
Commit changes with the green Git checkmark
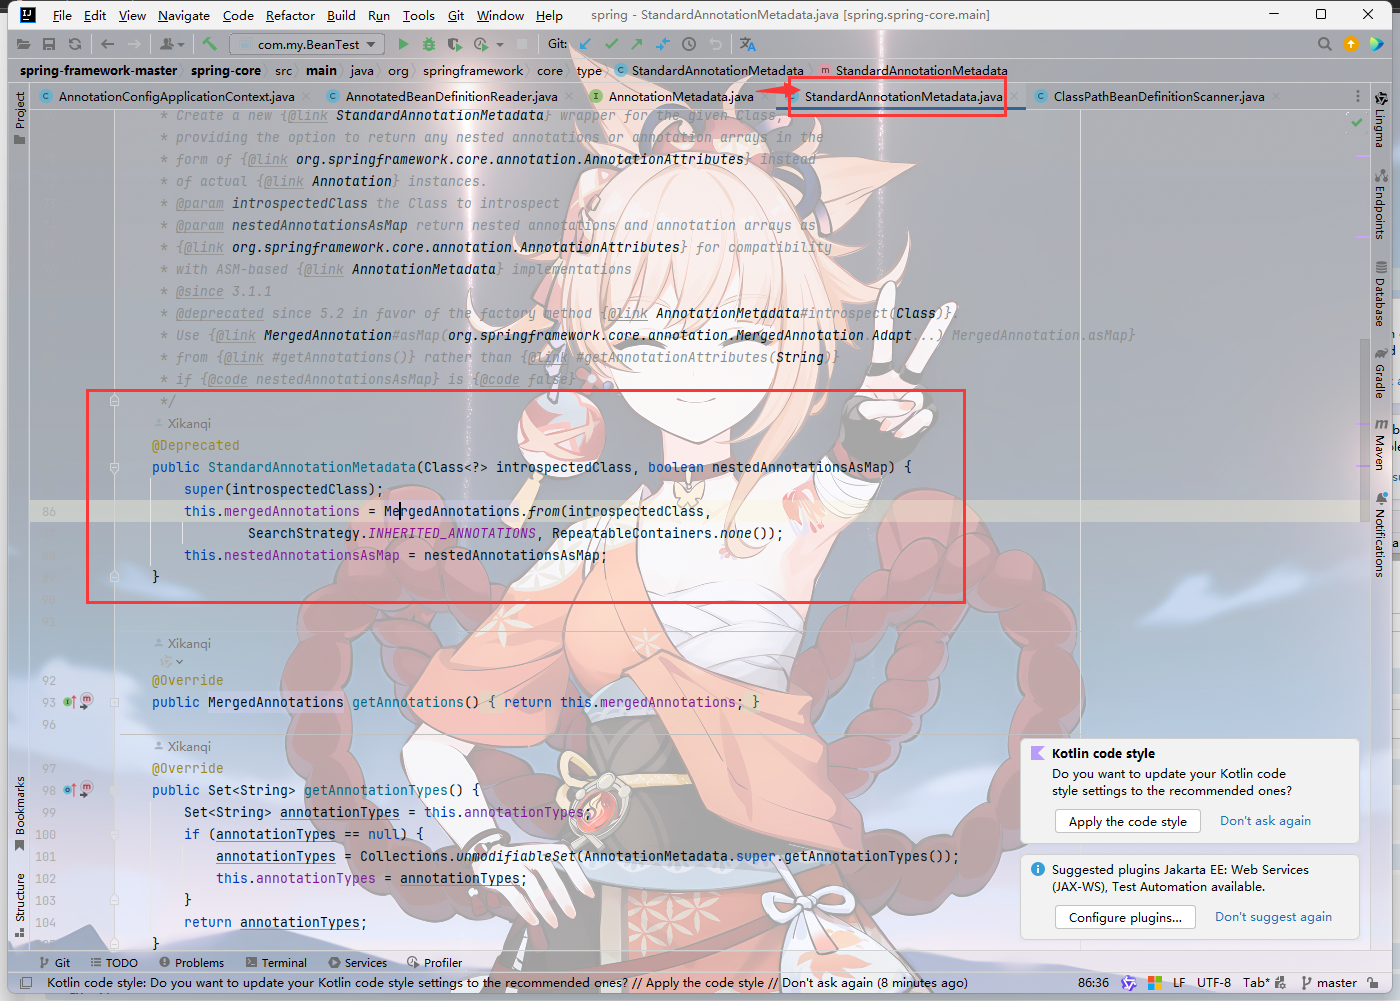[611, 44]
